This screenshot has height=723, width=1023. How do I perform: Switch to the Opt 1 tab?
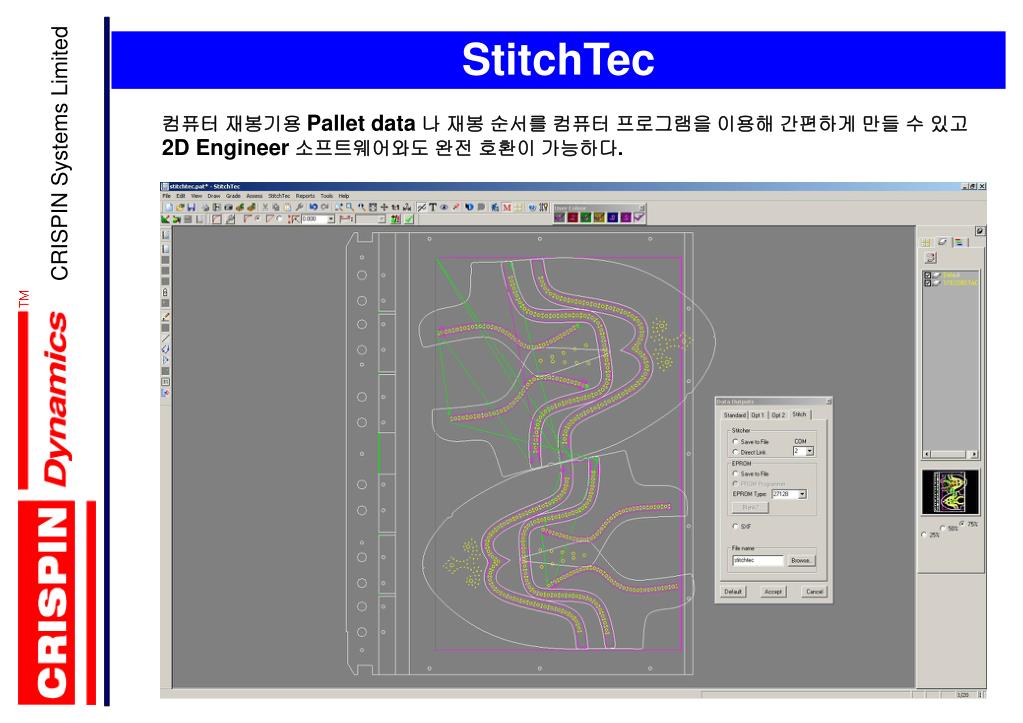click(x=757, y=415)
